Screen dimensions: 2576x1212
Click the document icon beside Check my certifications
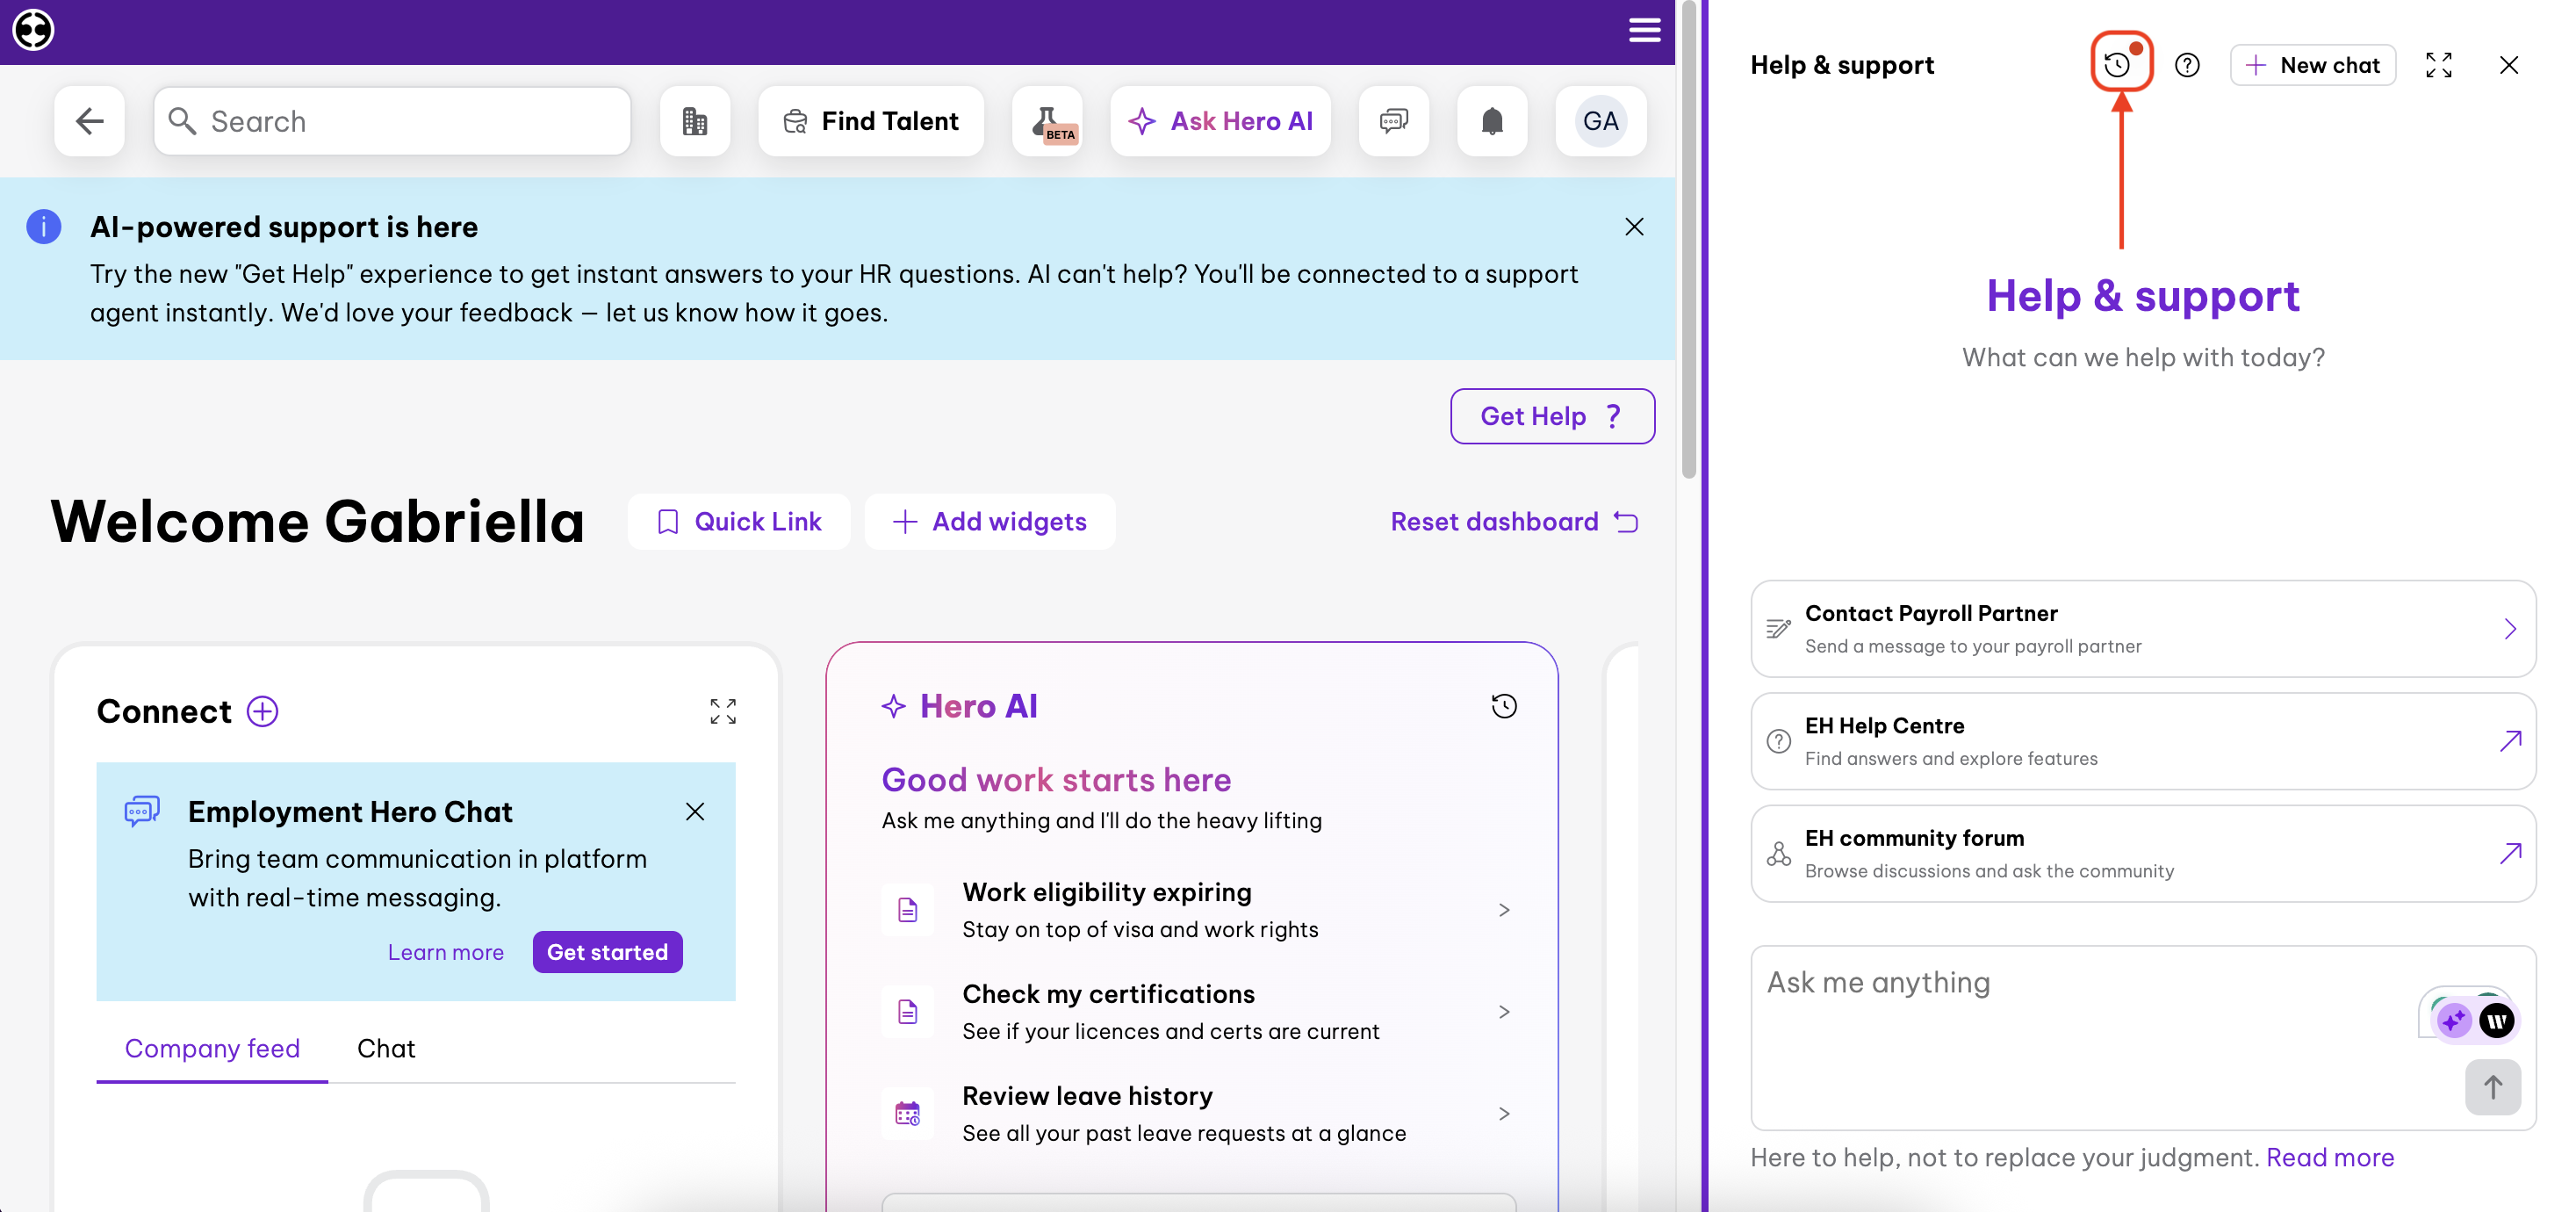click(908, 1012)
